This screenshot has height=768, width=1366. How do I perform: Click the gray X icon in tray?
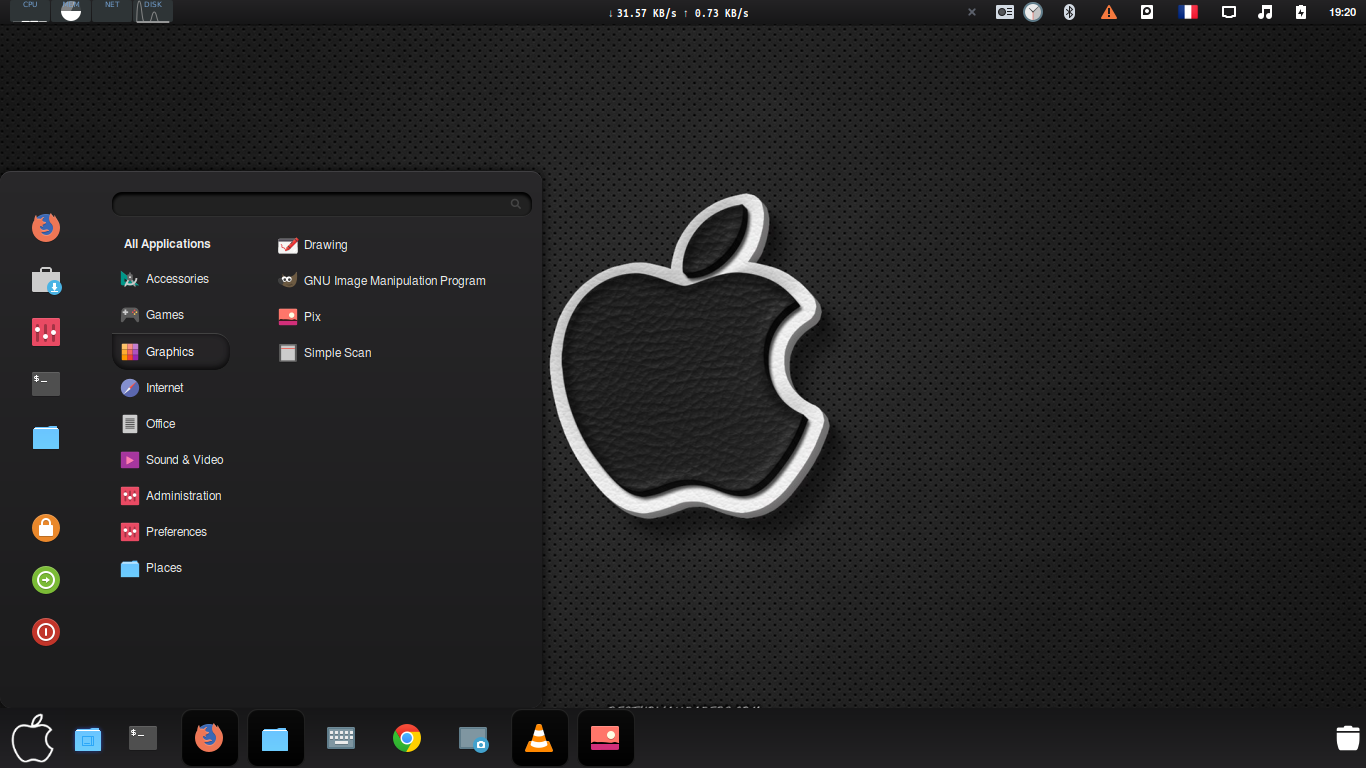[x=972, y=12]
